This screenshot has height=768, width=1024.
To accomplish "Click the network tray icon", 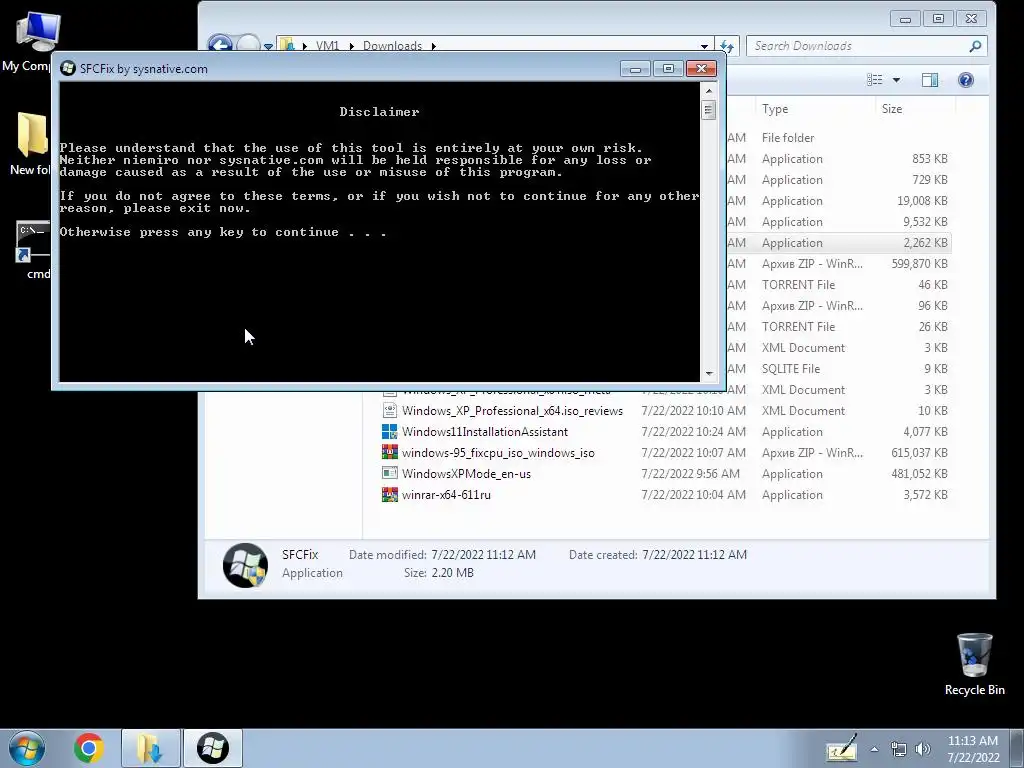I will coord(899,749).
